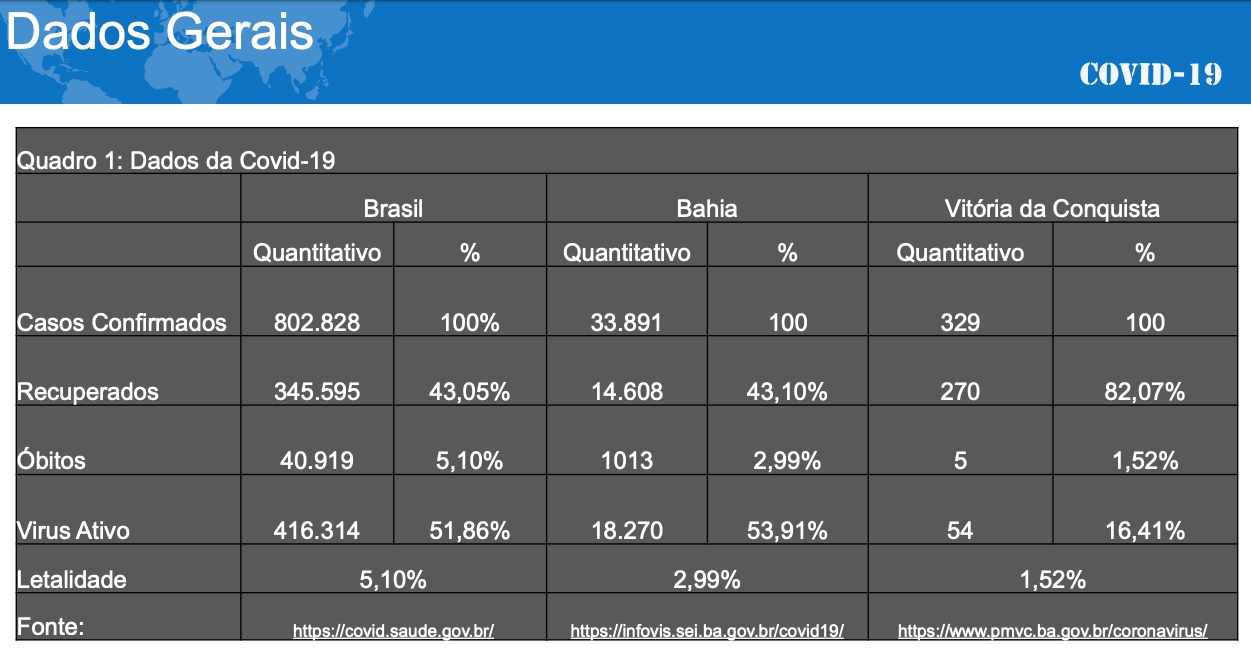Select the 18.270 Bahia active virus cell
The height and width of the screenshot is (658, 1251).
pyautogui.click(x=627, y=529)
